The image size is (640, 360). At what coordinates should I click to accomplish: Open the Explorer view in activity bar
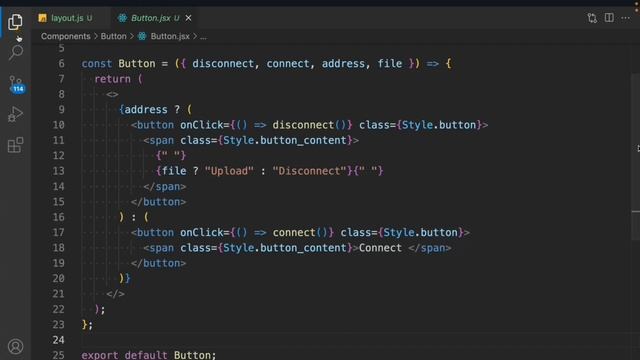[15, 22]
